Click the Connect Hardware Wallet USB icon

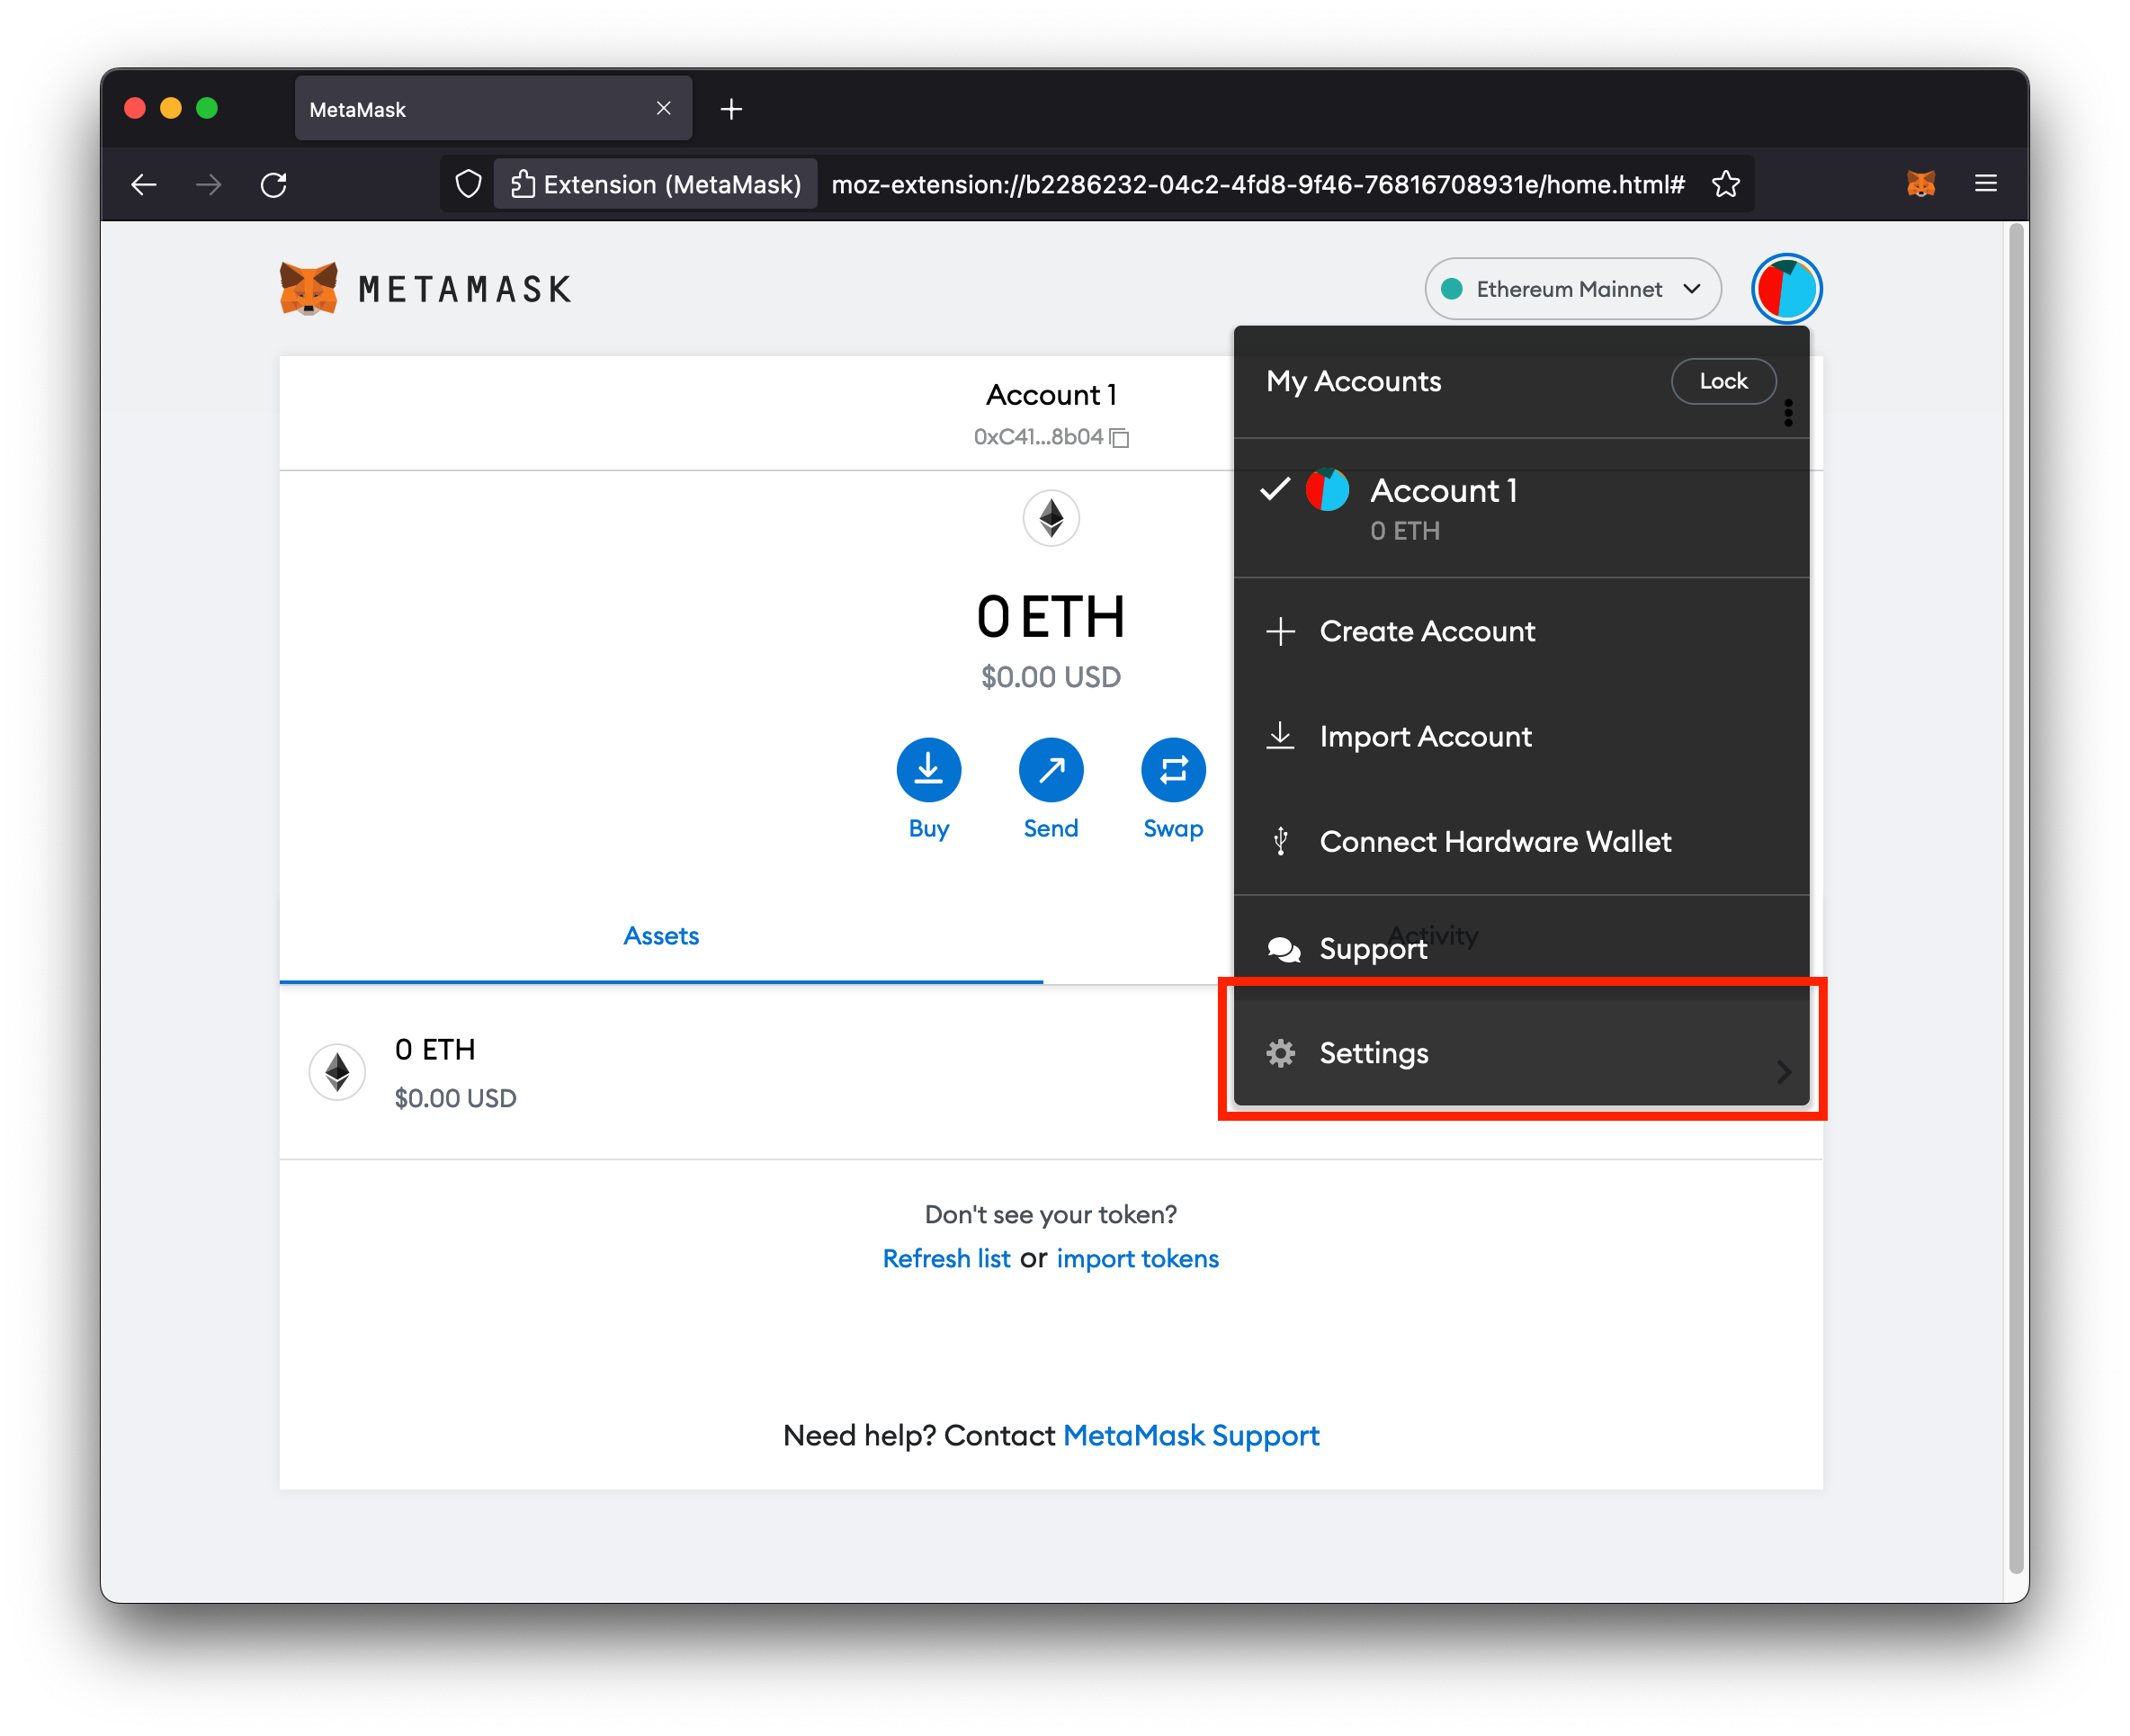pyautogui.click(x=1281, y=841)
